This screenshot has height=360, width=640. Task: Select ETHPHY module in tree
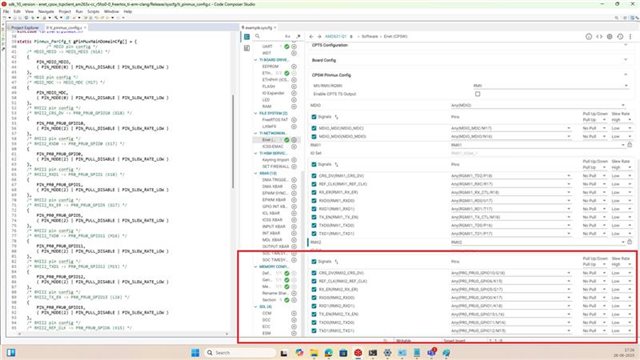pyautogui.click(x=275, y=80)
